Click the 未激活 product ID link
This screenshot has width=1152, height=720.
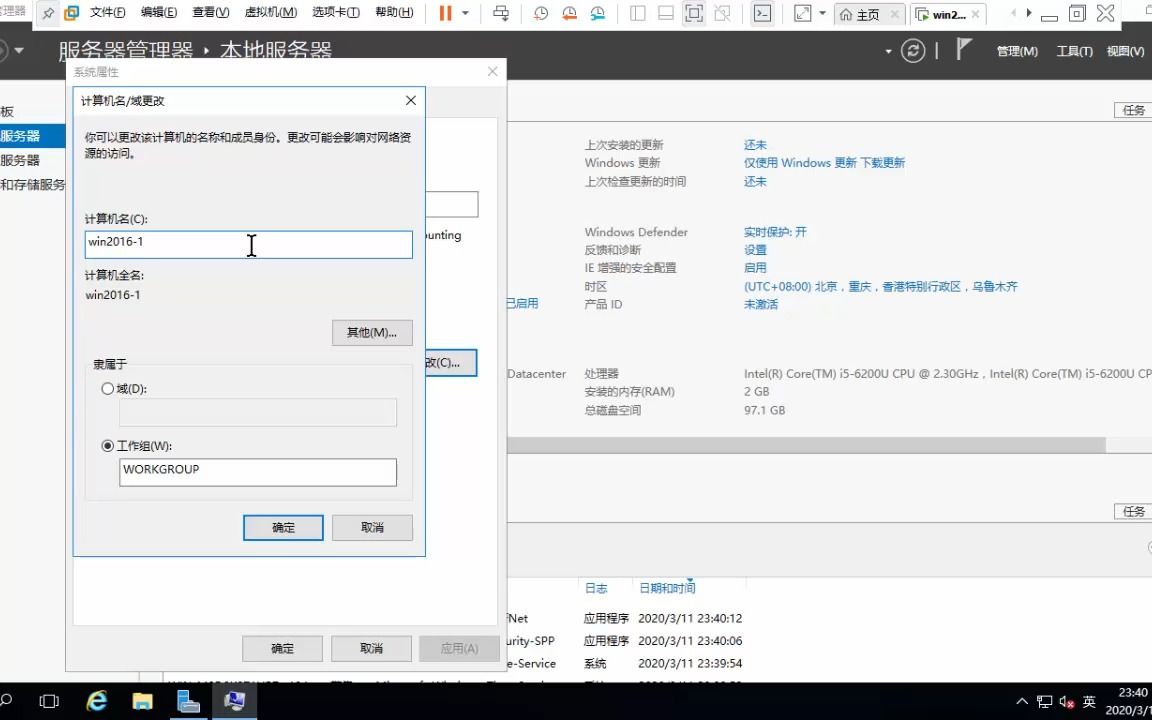pyautogui.click(x=760, y=305)
